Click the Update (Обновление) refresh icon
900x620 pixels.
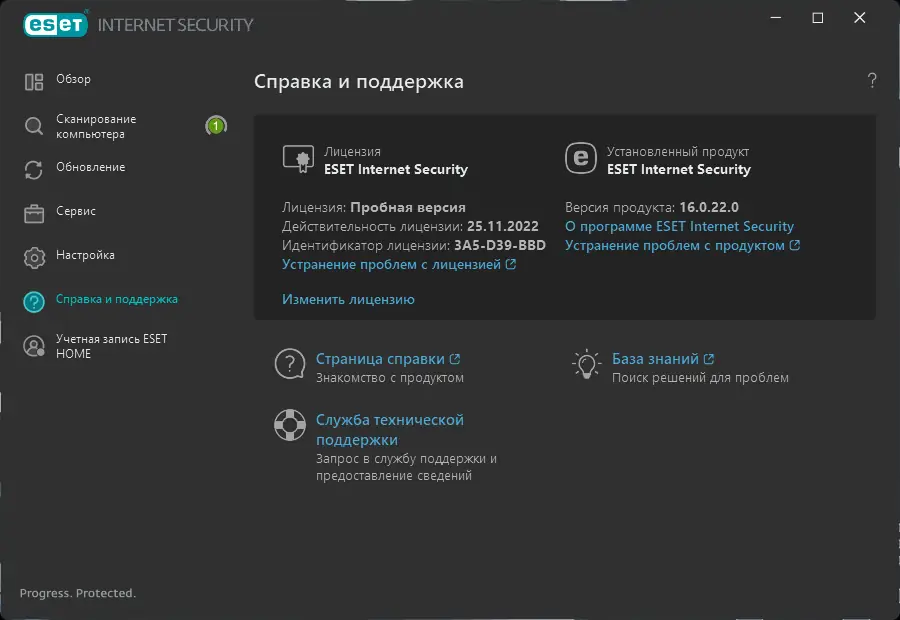[34, 169]
